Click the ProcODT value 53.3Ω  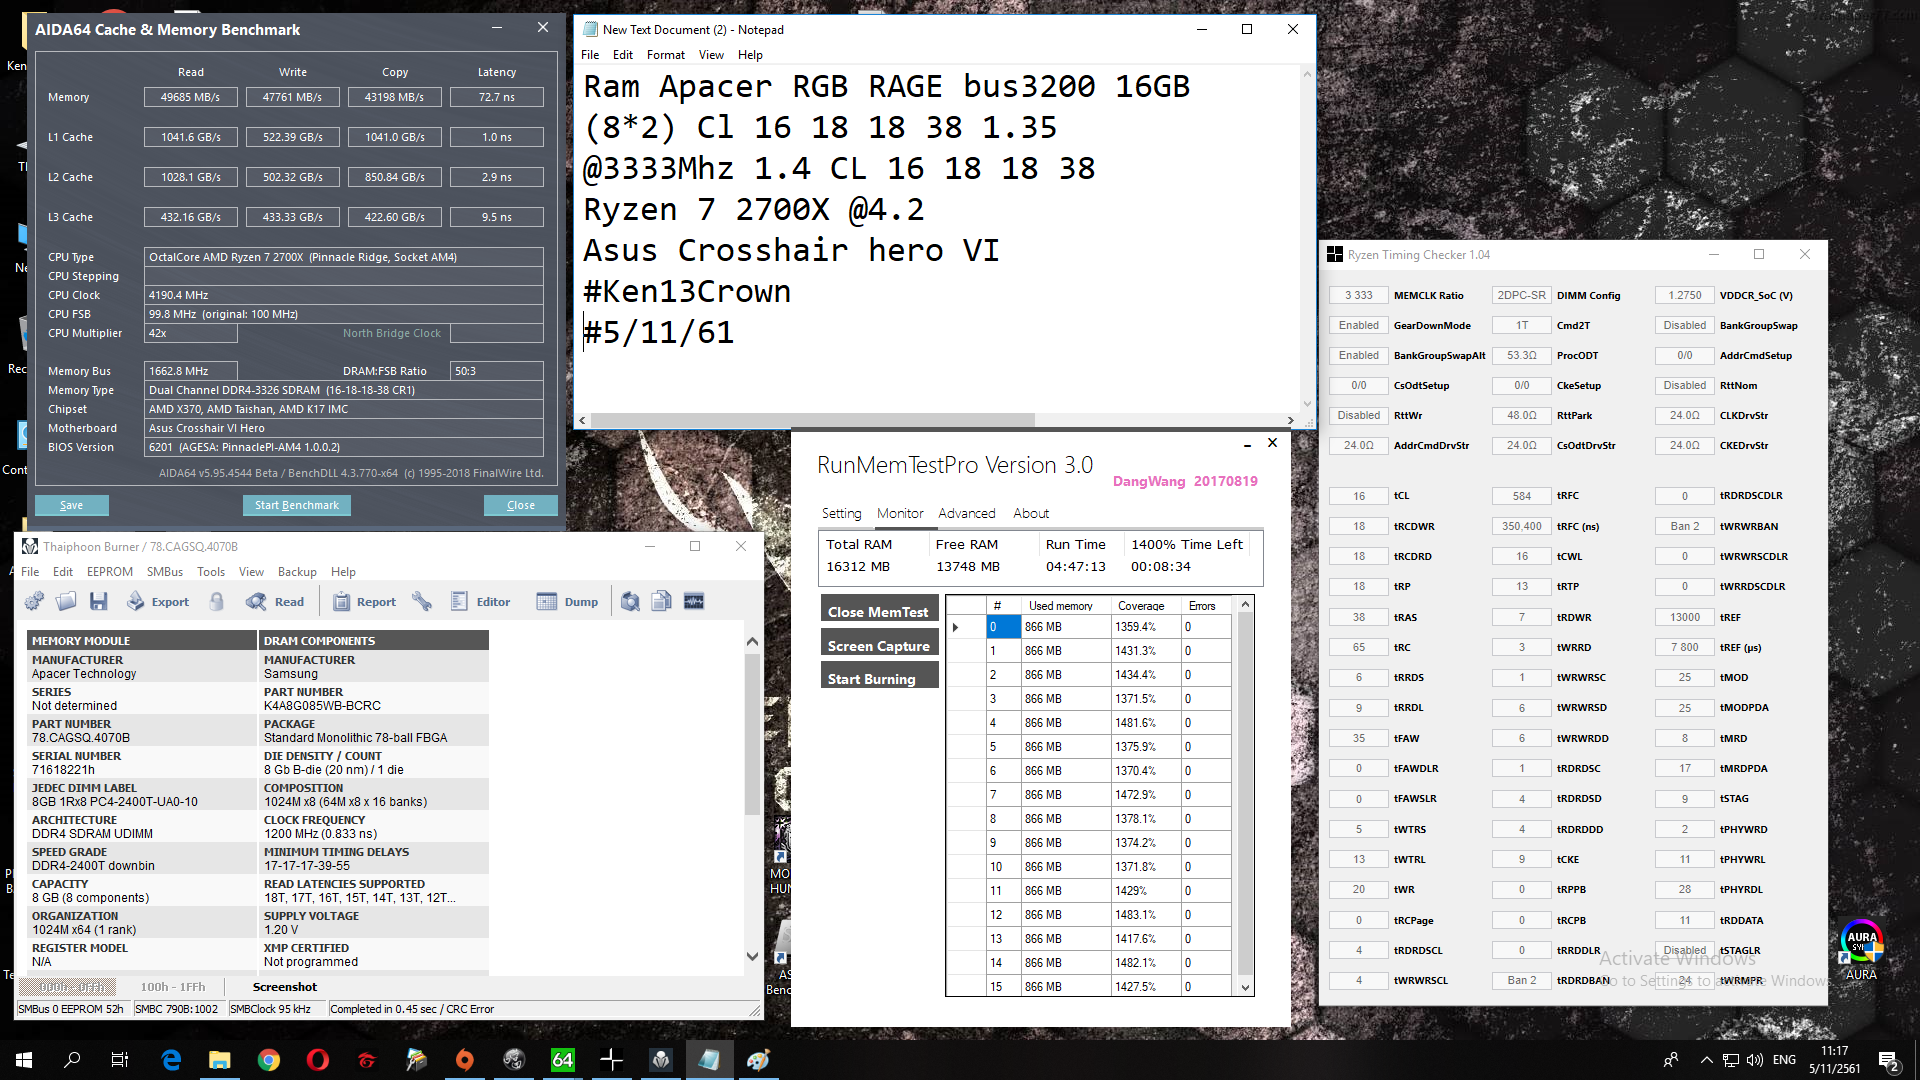pyautogui.click(x=1522, y=355)
